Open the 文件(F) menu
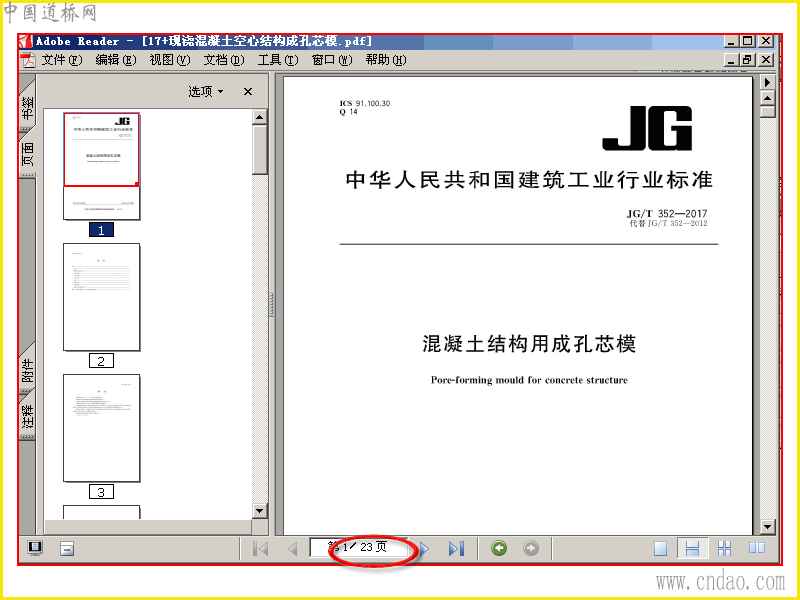 61,60
